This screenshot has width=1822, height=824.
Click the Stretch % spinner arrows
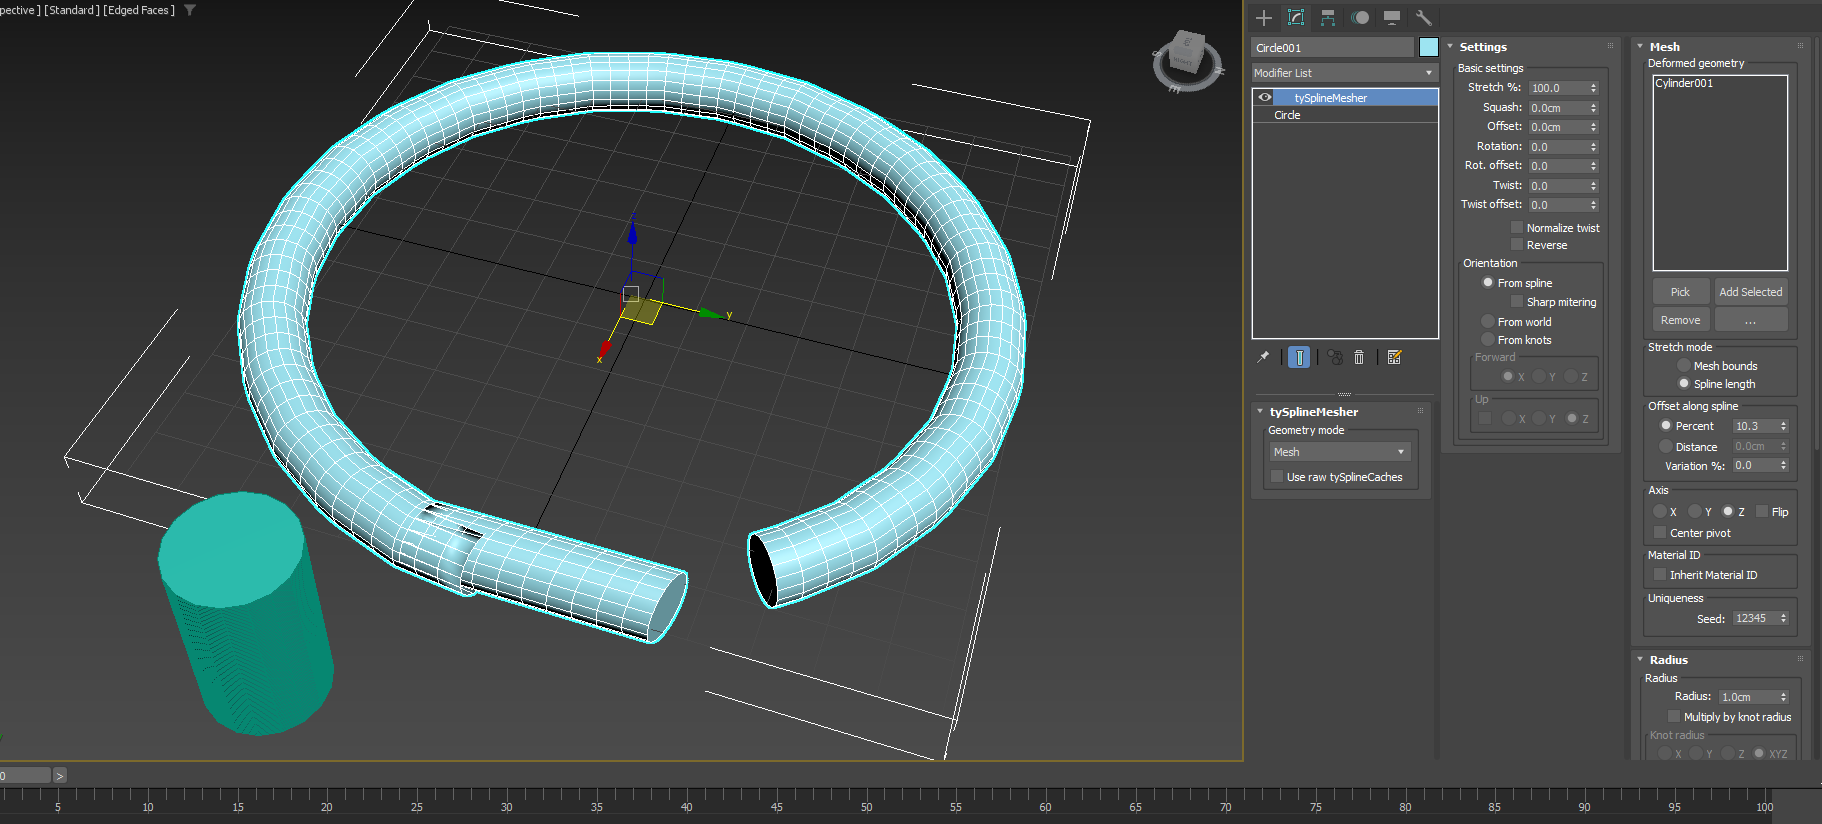(1594, 88)
